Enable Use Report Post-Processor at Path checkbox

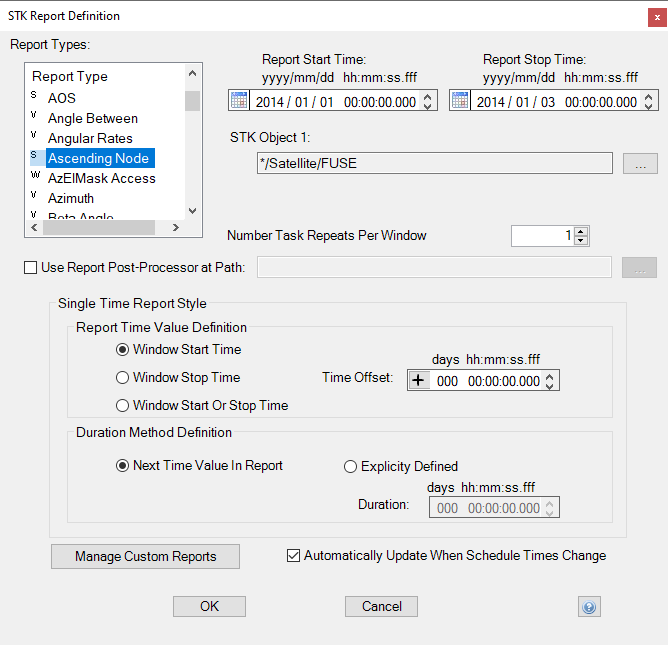coord(30,267)
